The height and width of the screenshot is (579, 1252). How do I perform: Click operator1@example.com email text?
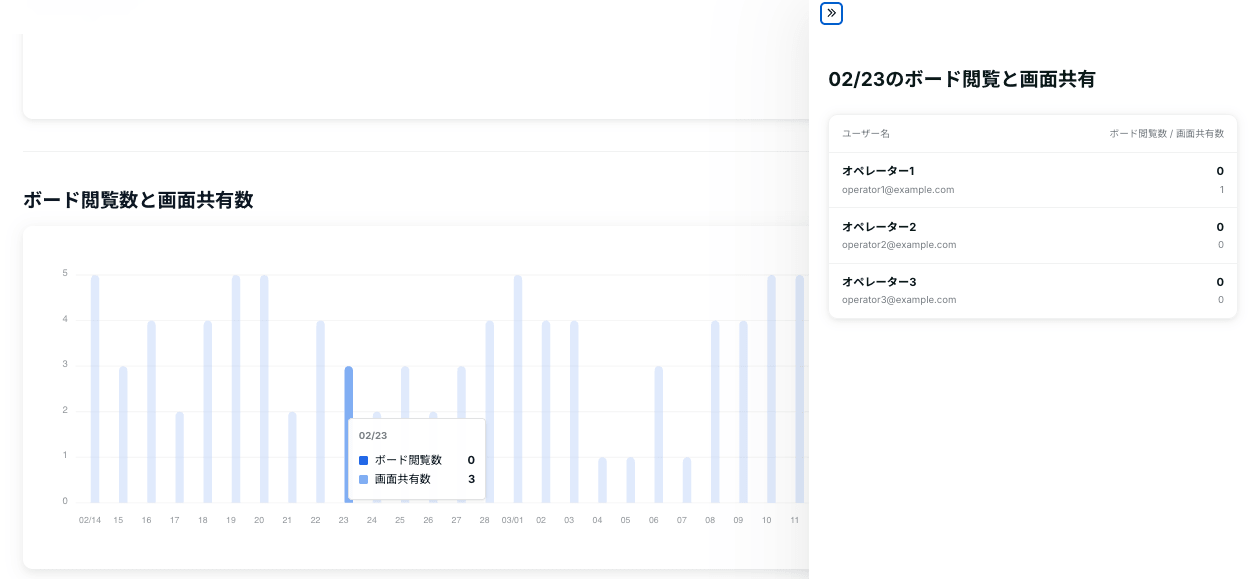[x=897, y=190]
